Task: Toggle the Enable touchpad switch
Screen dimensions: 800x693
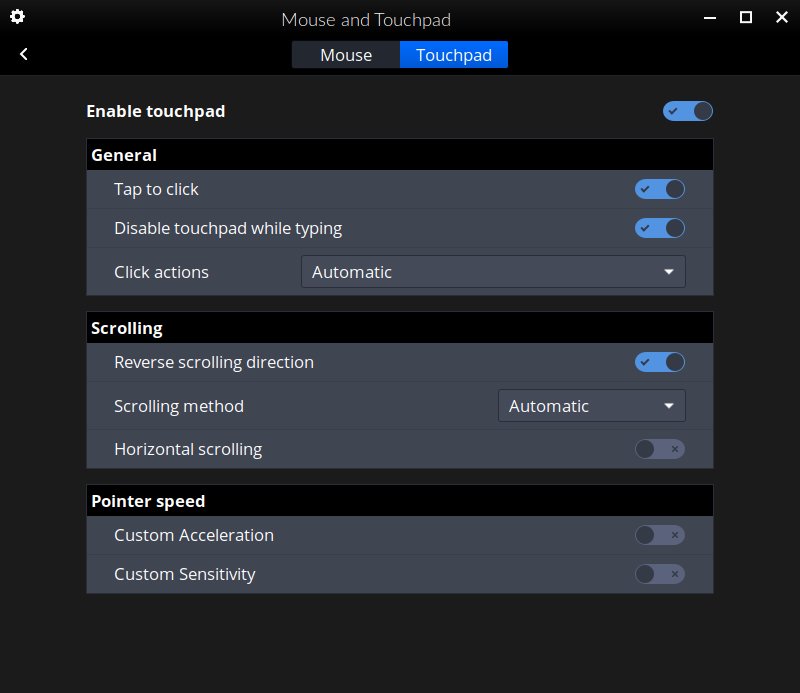Action: click(x=688, y=111)
